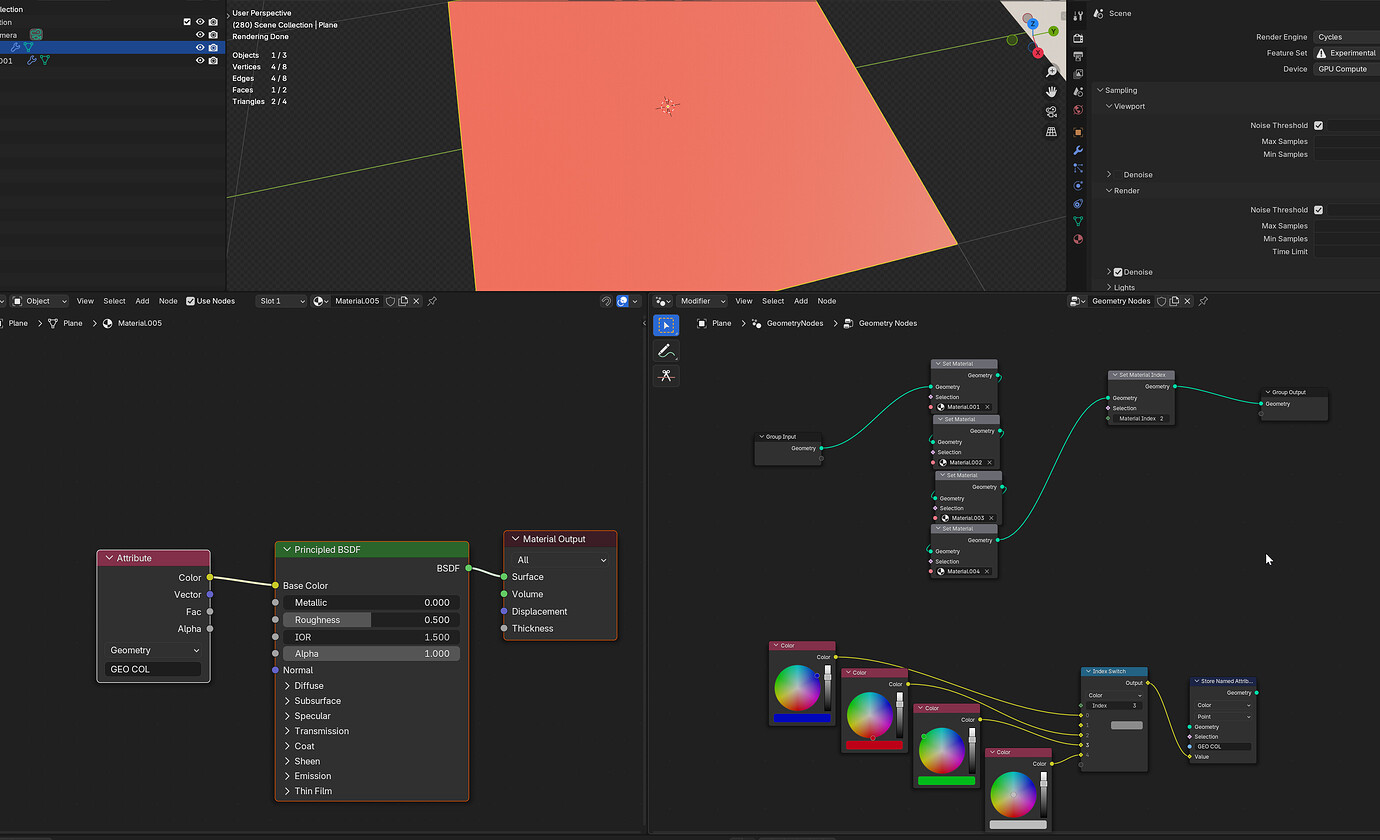
Task: Toggle Viewport Noise Threshold checkbox
Action: coord(1318,126)
